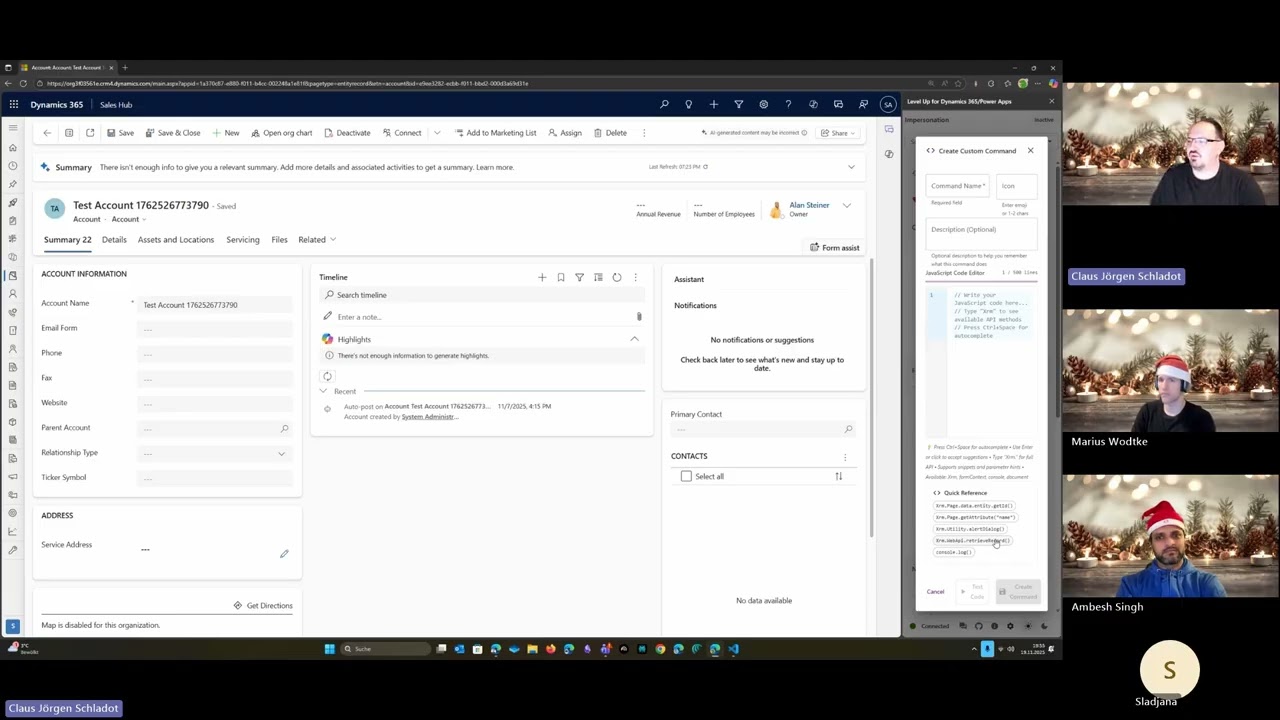Open the lightbulb assistant icon in top bar
Screen dimensions: 1280x720
coord(688,104)
